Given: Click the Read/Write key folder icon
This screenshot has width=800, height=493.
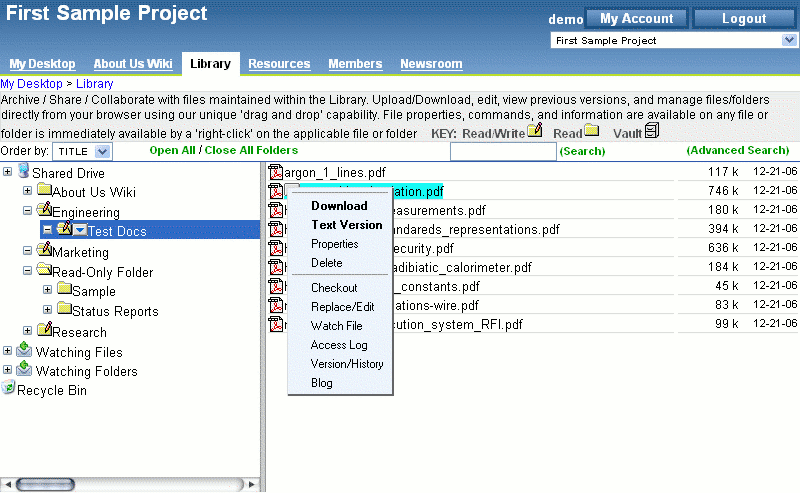Looking at the screenshot, I should click(x=535, y=131).
